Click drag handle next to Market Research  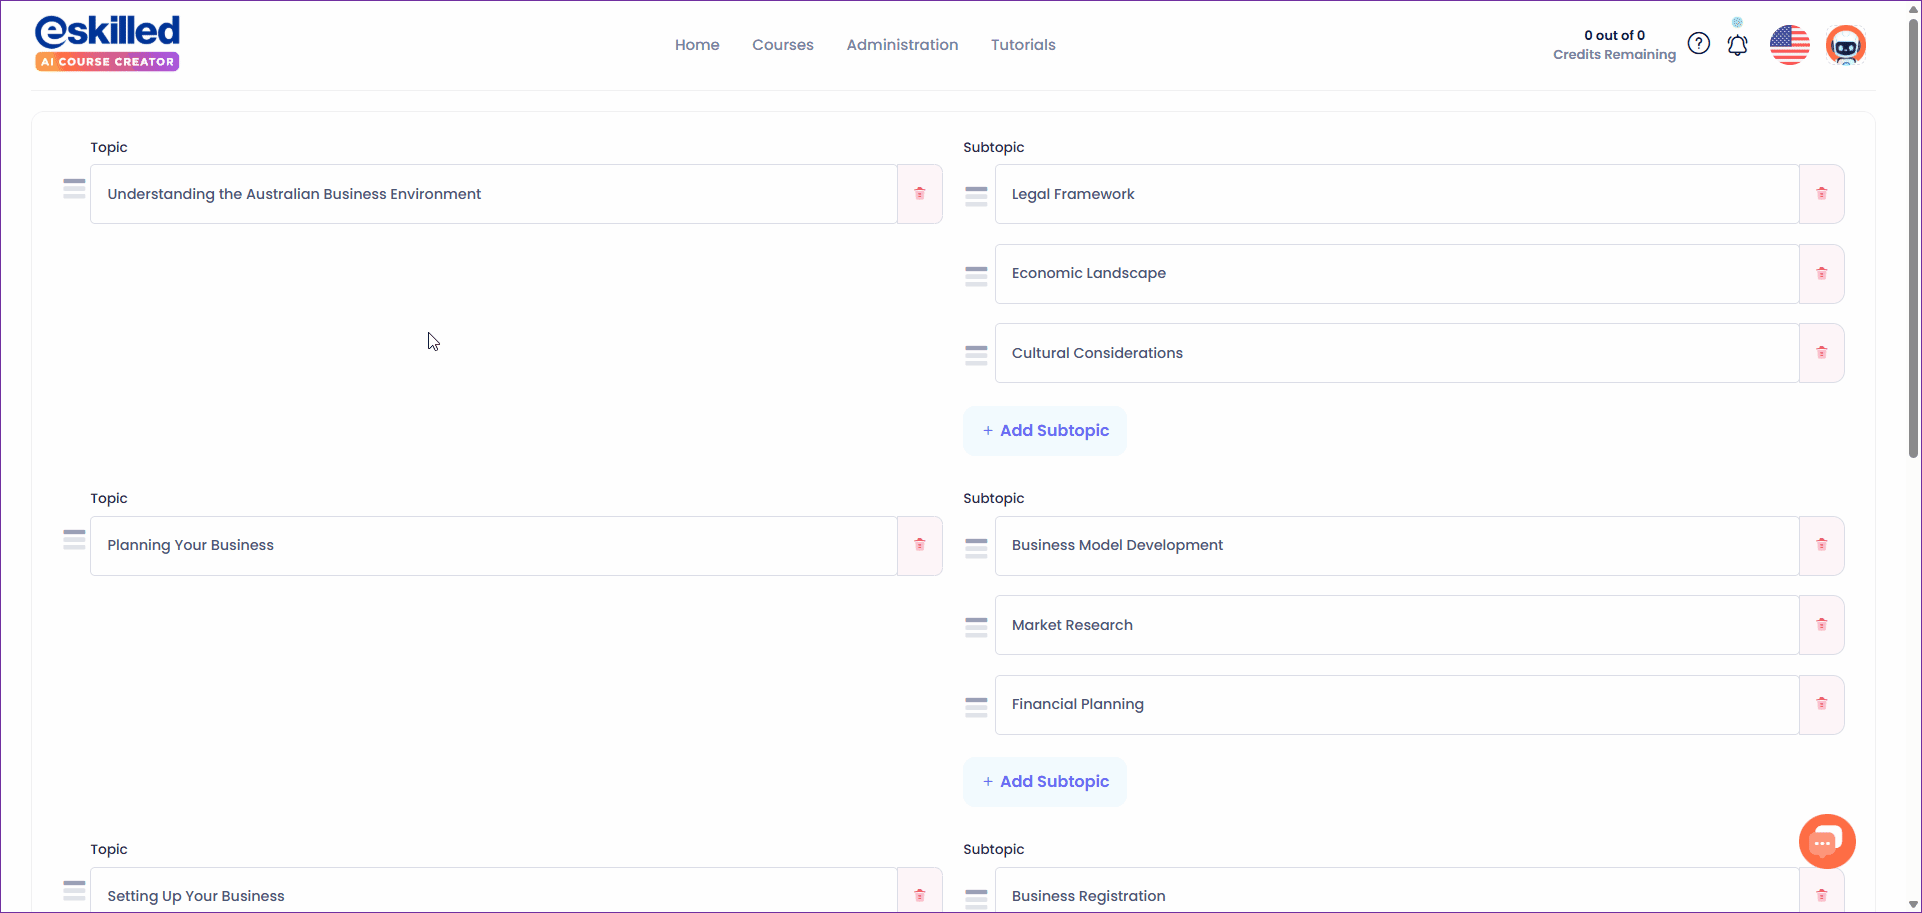click(x=976, y=626)
